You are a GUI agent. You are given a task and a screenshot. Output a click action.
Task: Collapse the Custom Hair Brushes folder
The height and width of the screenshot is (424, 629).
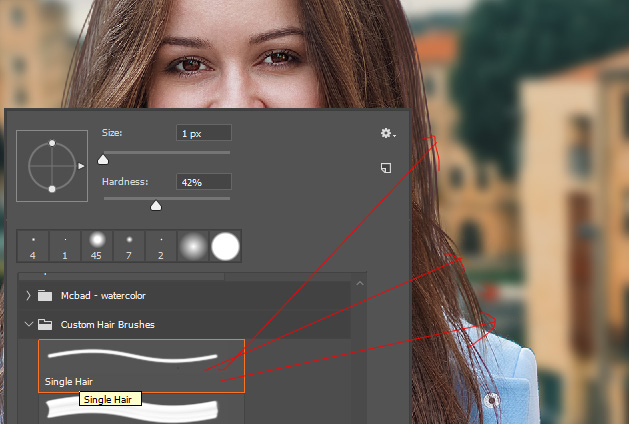coord(28,325)
